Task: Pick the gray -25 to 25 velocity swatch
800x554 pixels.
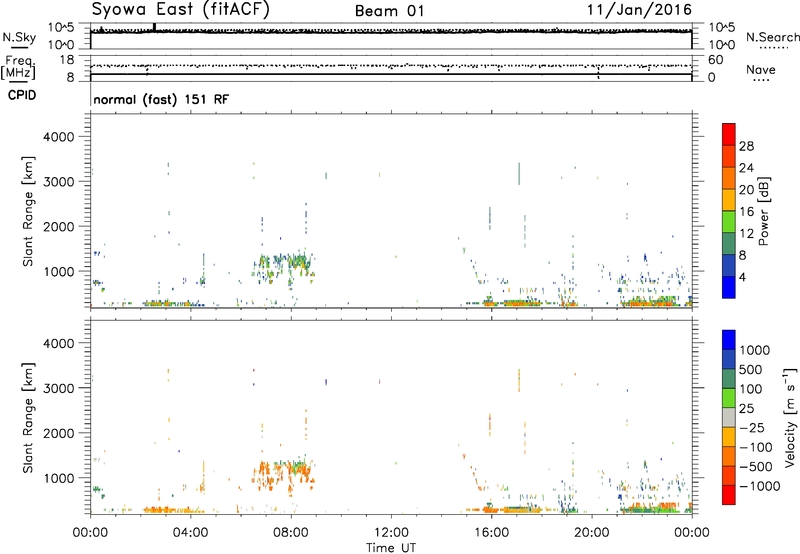Action: pyautogui.click(x=729, y=417)
